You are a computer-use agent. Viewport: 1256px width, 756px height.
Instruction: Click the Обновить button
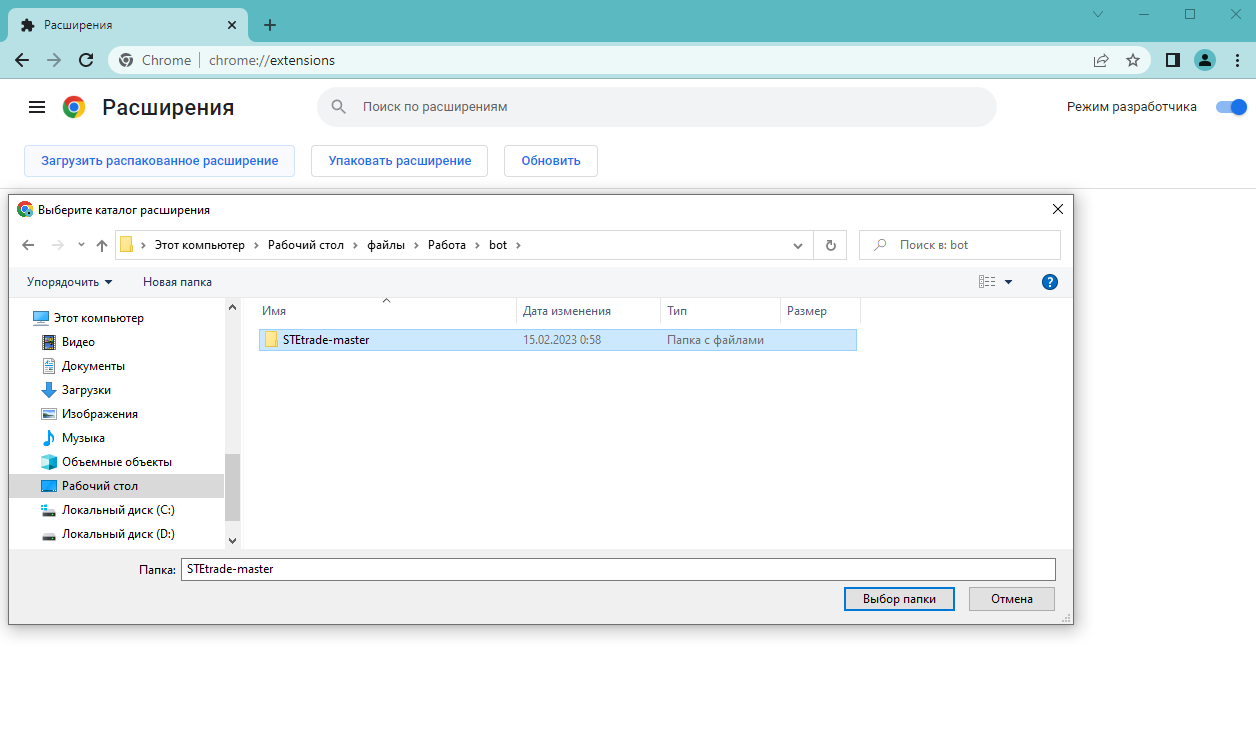point(551,161)
